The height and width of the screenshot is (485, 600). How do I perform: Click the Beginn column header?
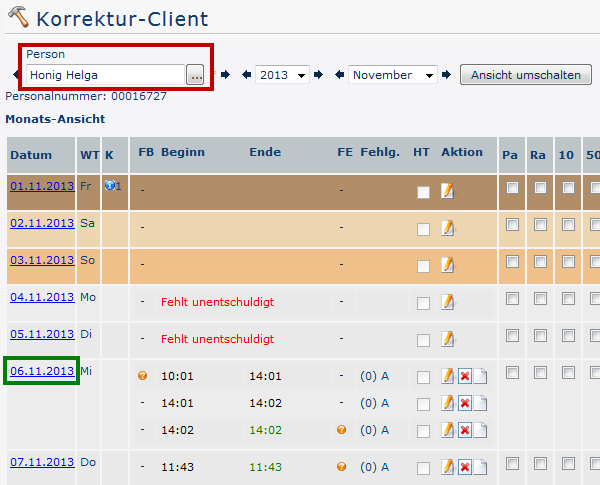pos(183,152)
